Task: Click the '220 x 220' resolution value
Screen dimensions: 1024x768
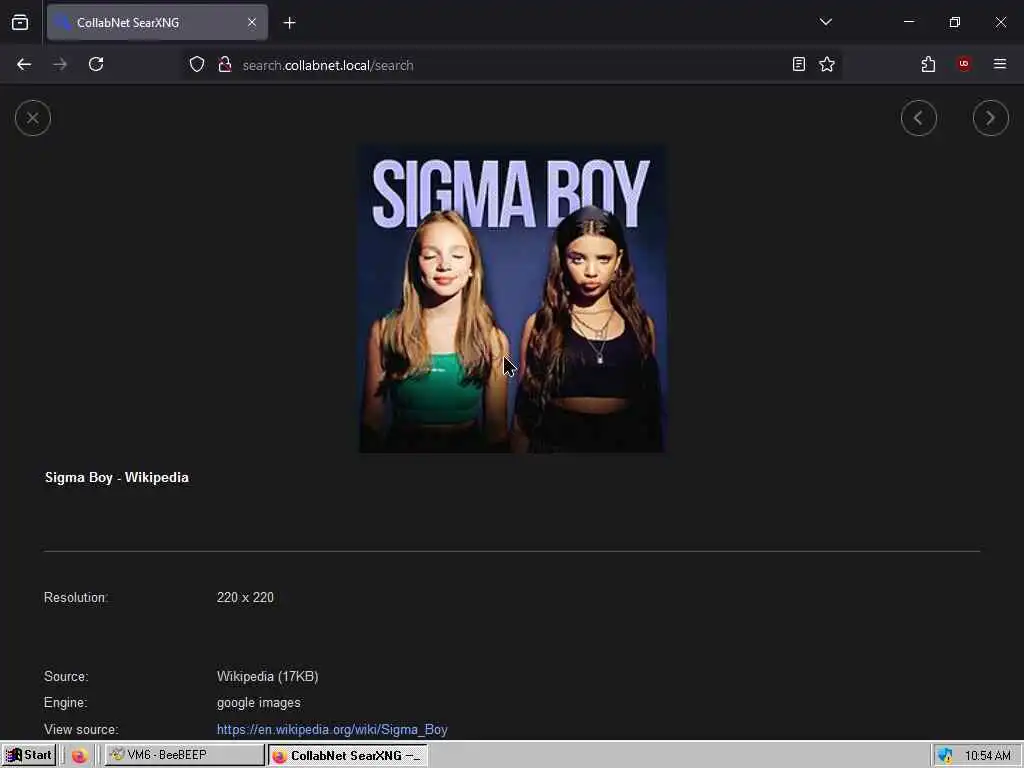Action: click(x=246, y=598)
